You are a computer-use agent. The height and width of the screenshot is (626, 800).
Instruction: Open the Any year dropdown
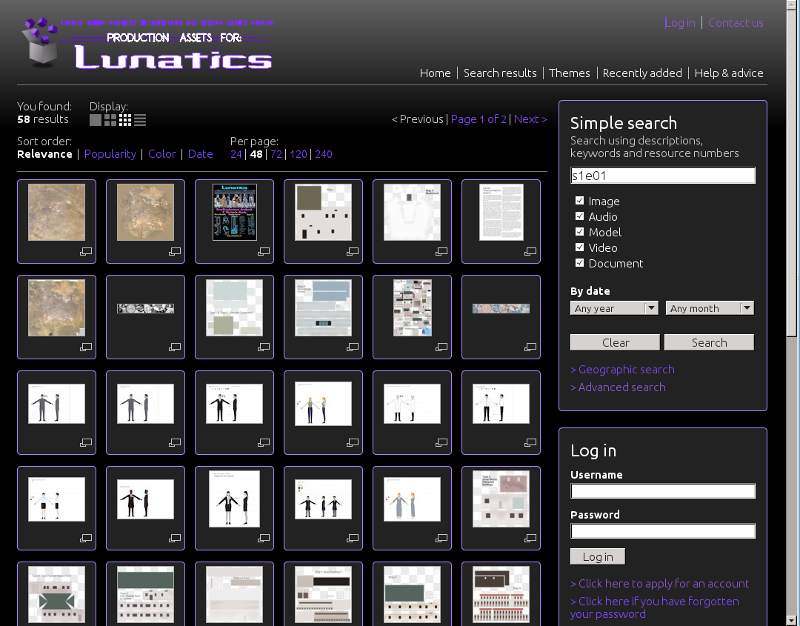coord(614,309)
